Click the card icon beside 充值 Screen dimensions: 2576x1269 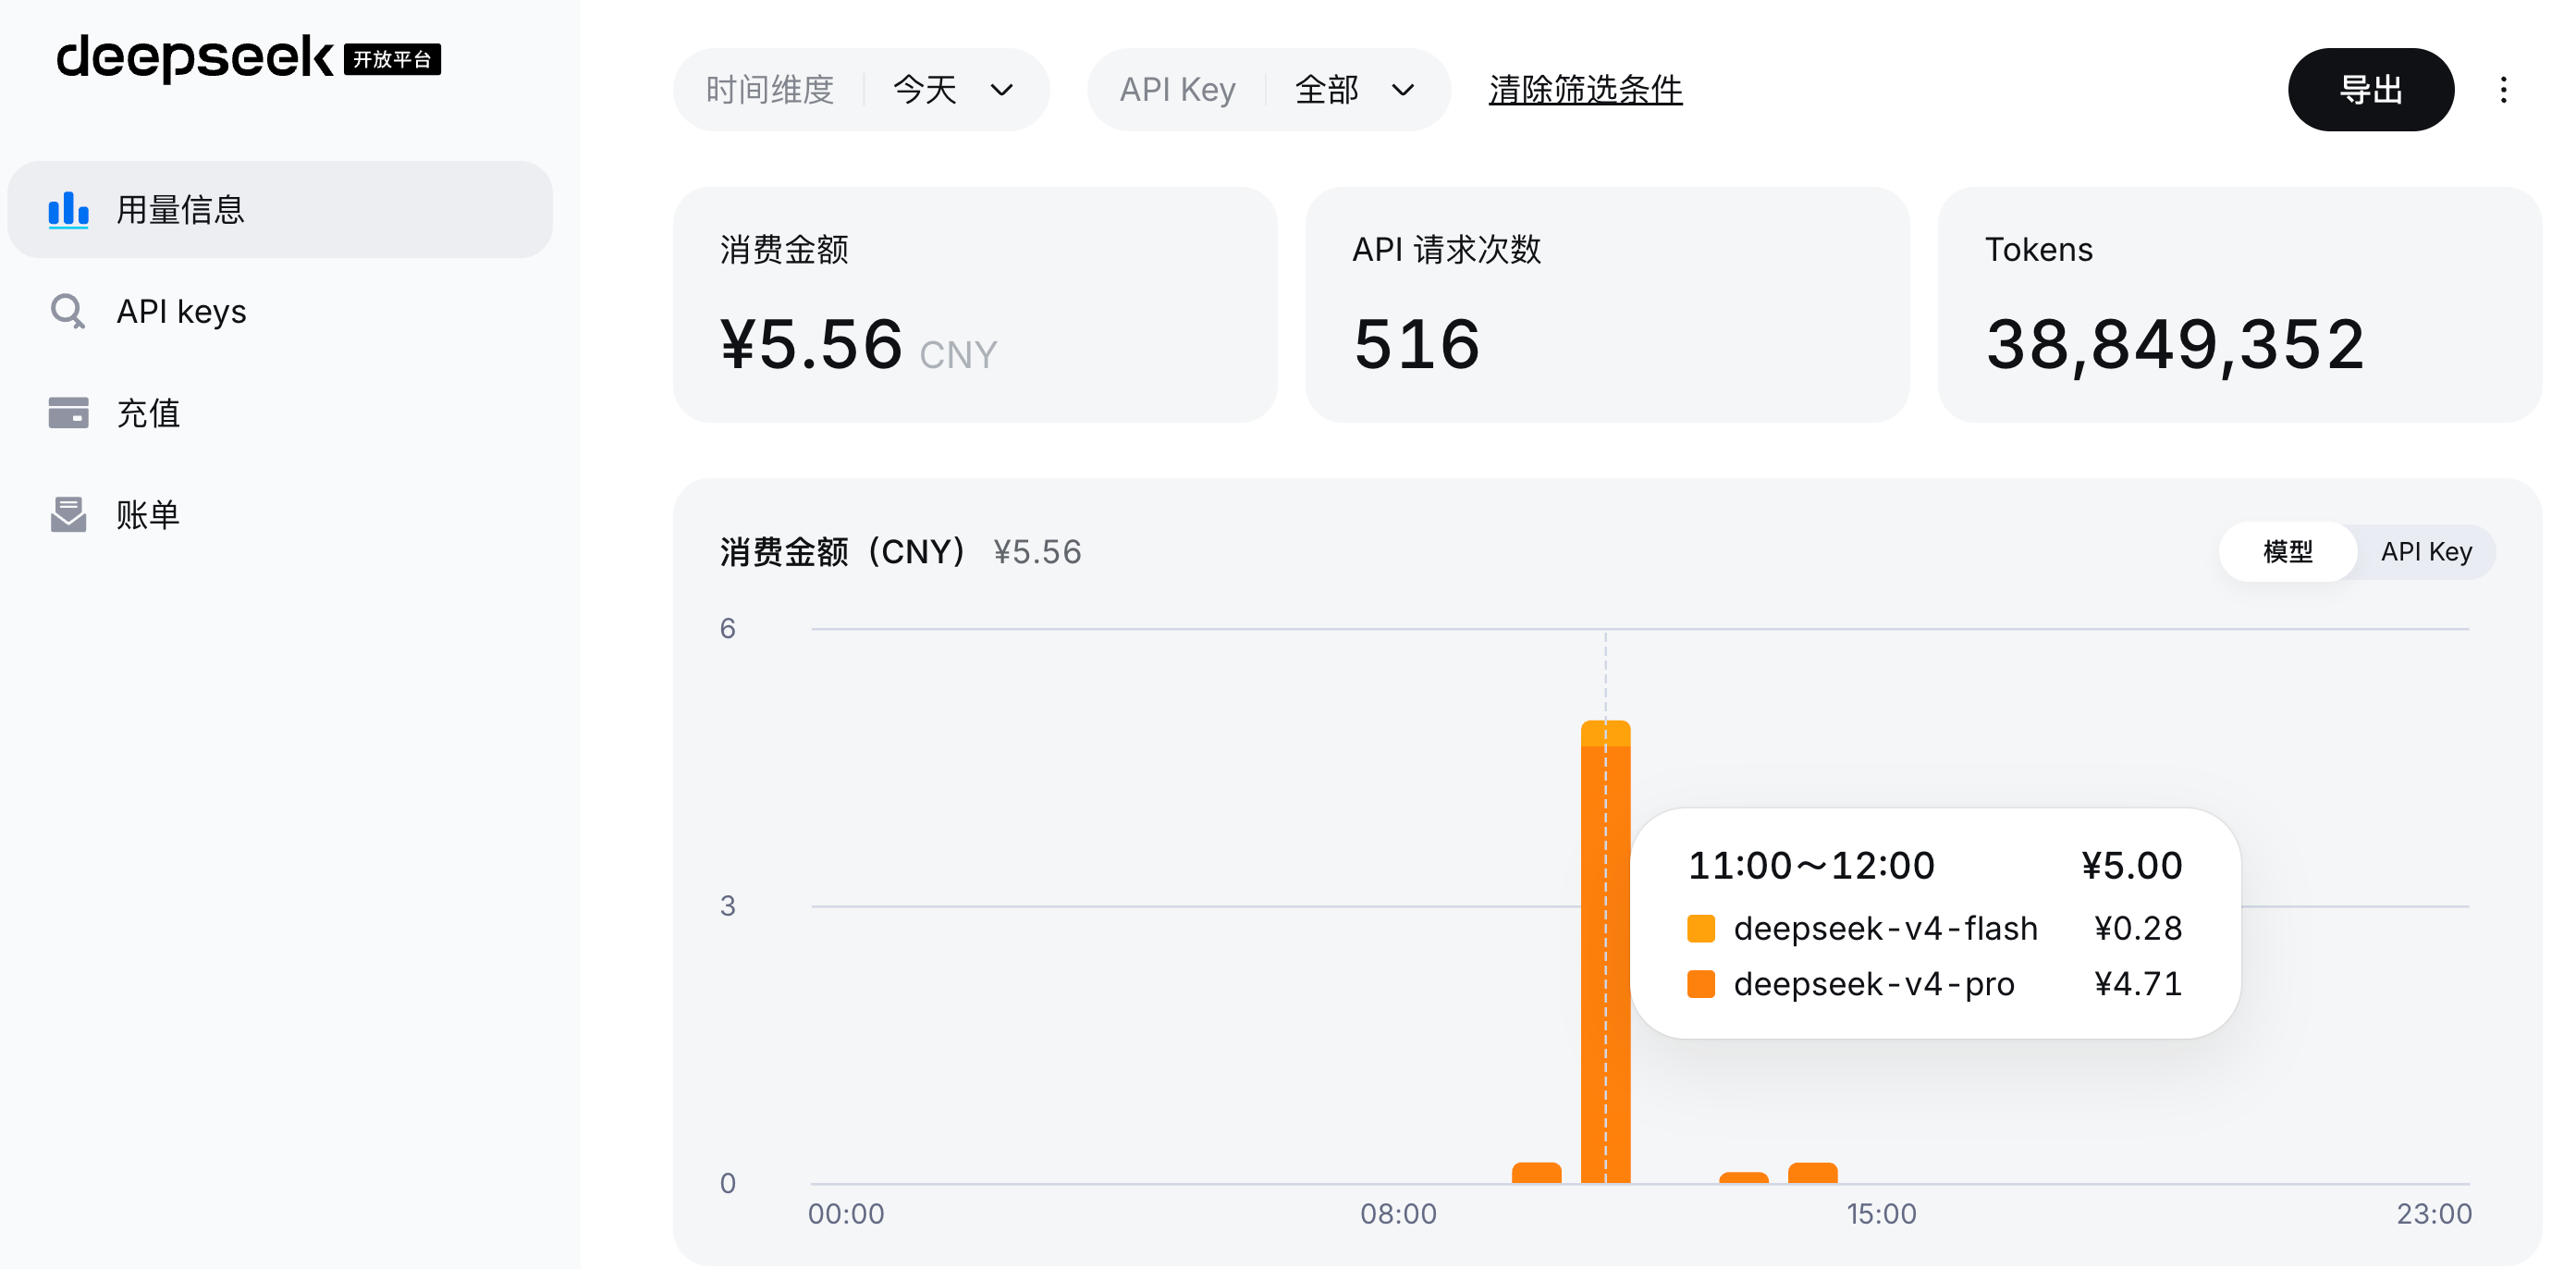68,413
